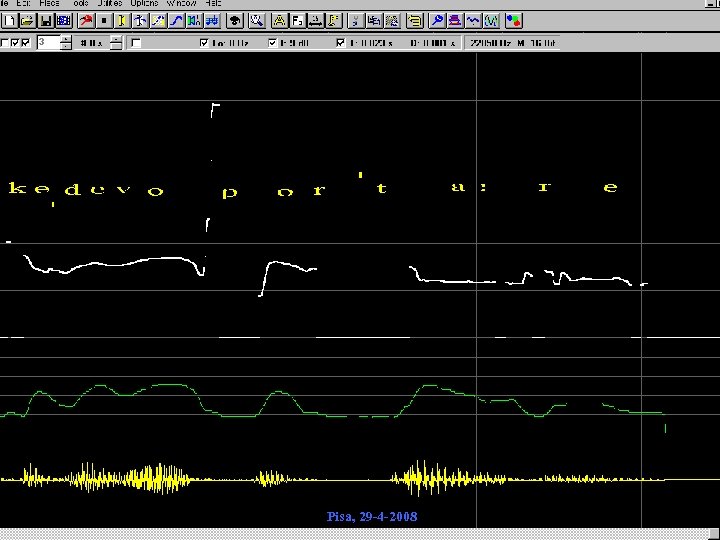
Task: Open the Edit menu
Action: coord(23,3)
